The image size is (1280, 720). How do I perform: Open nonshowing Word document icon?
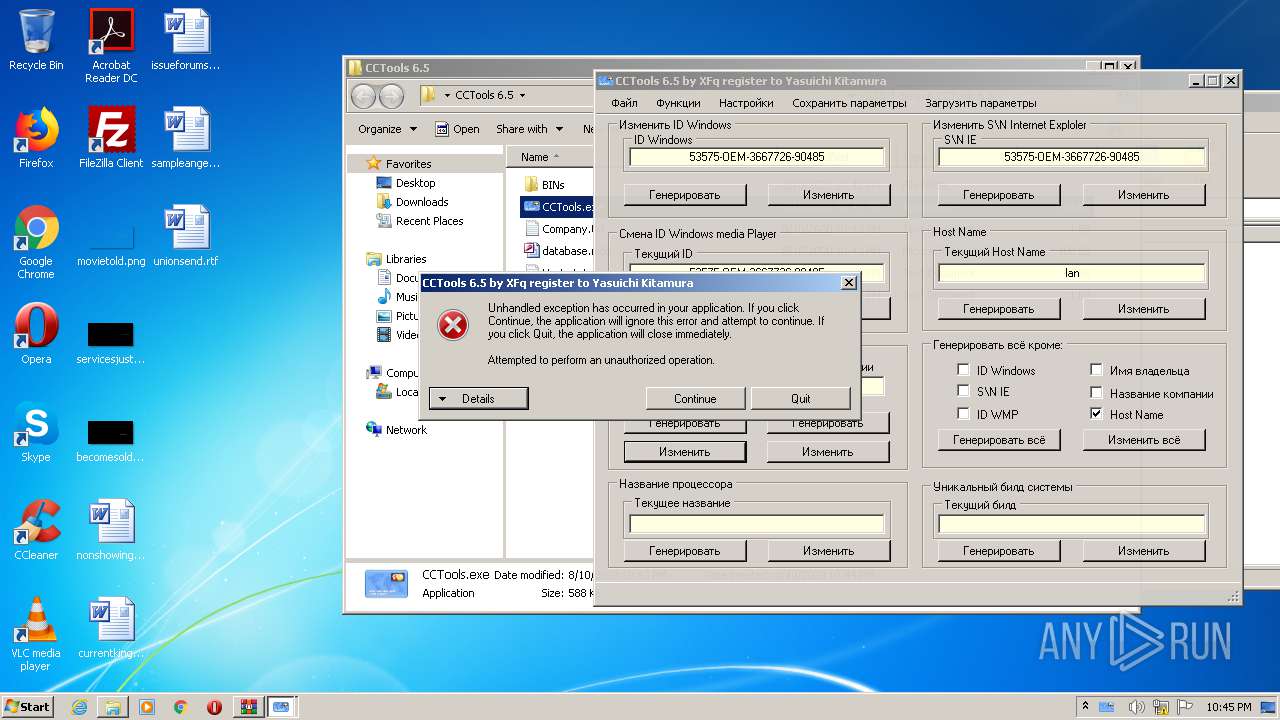[111, 529]
